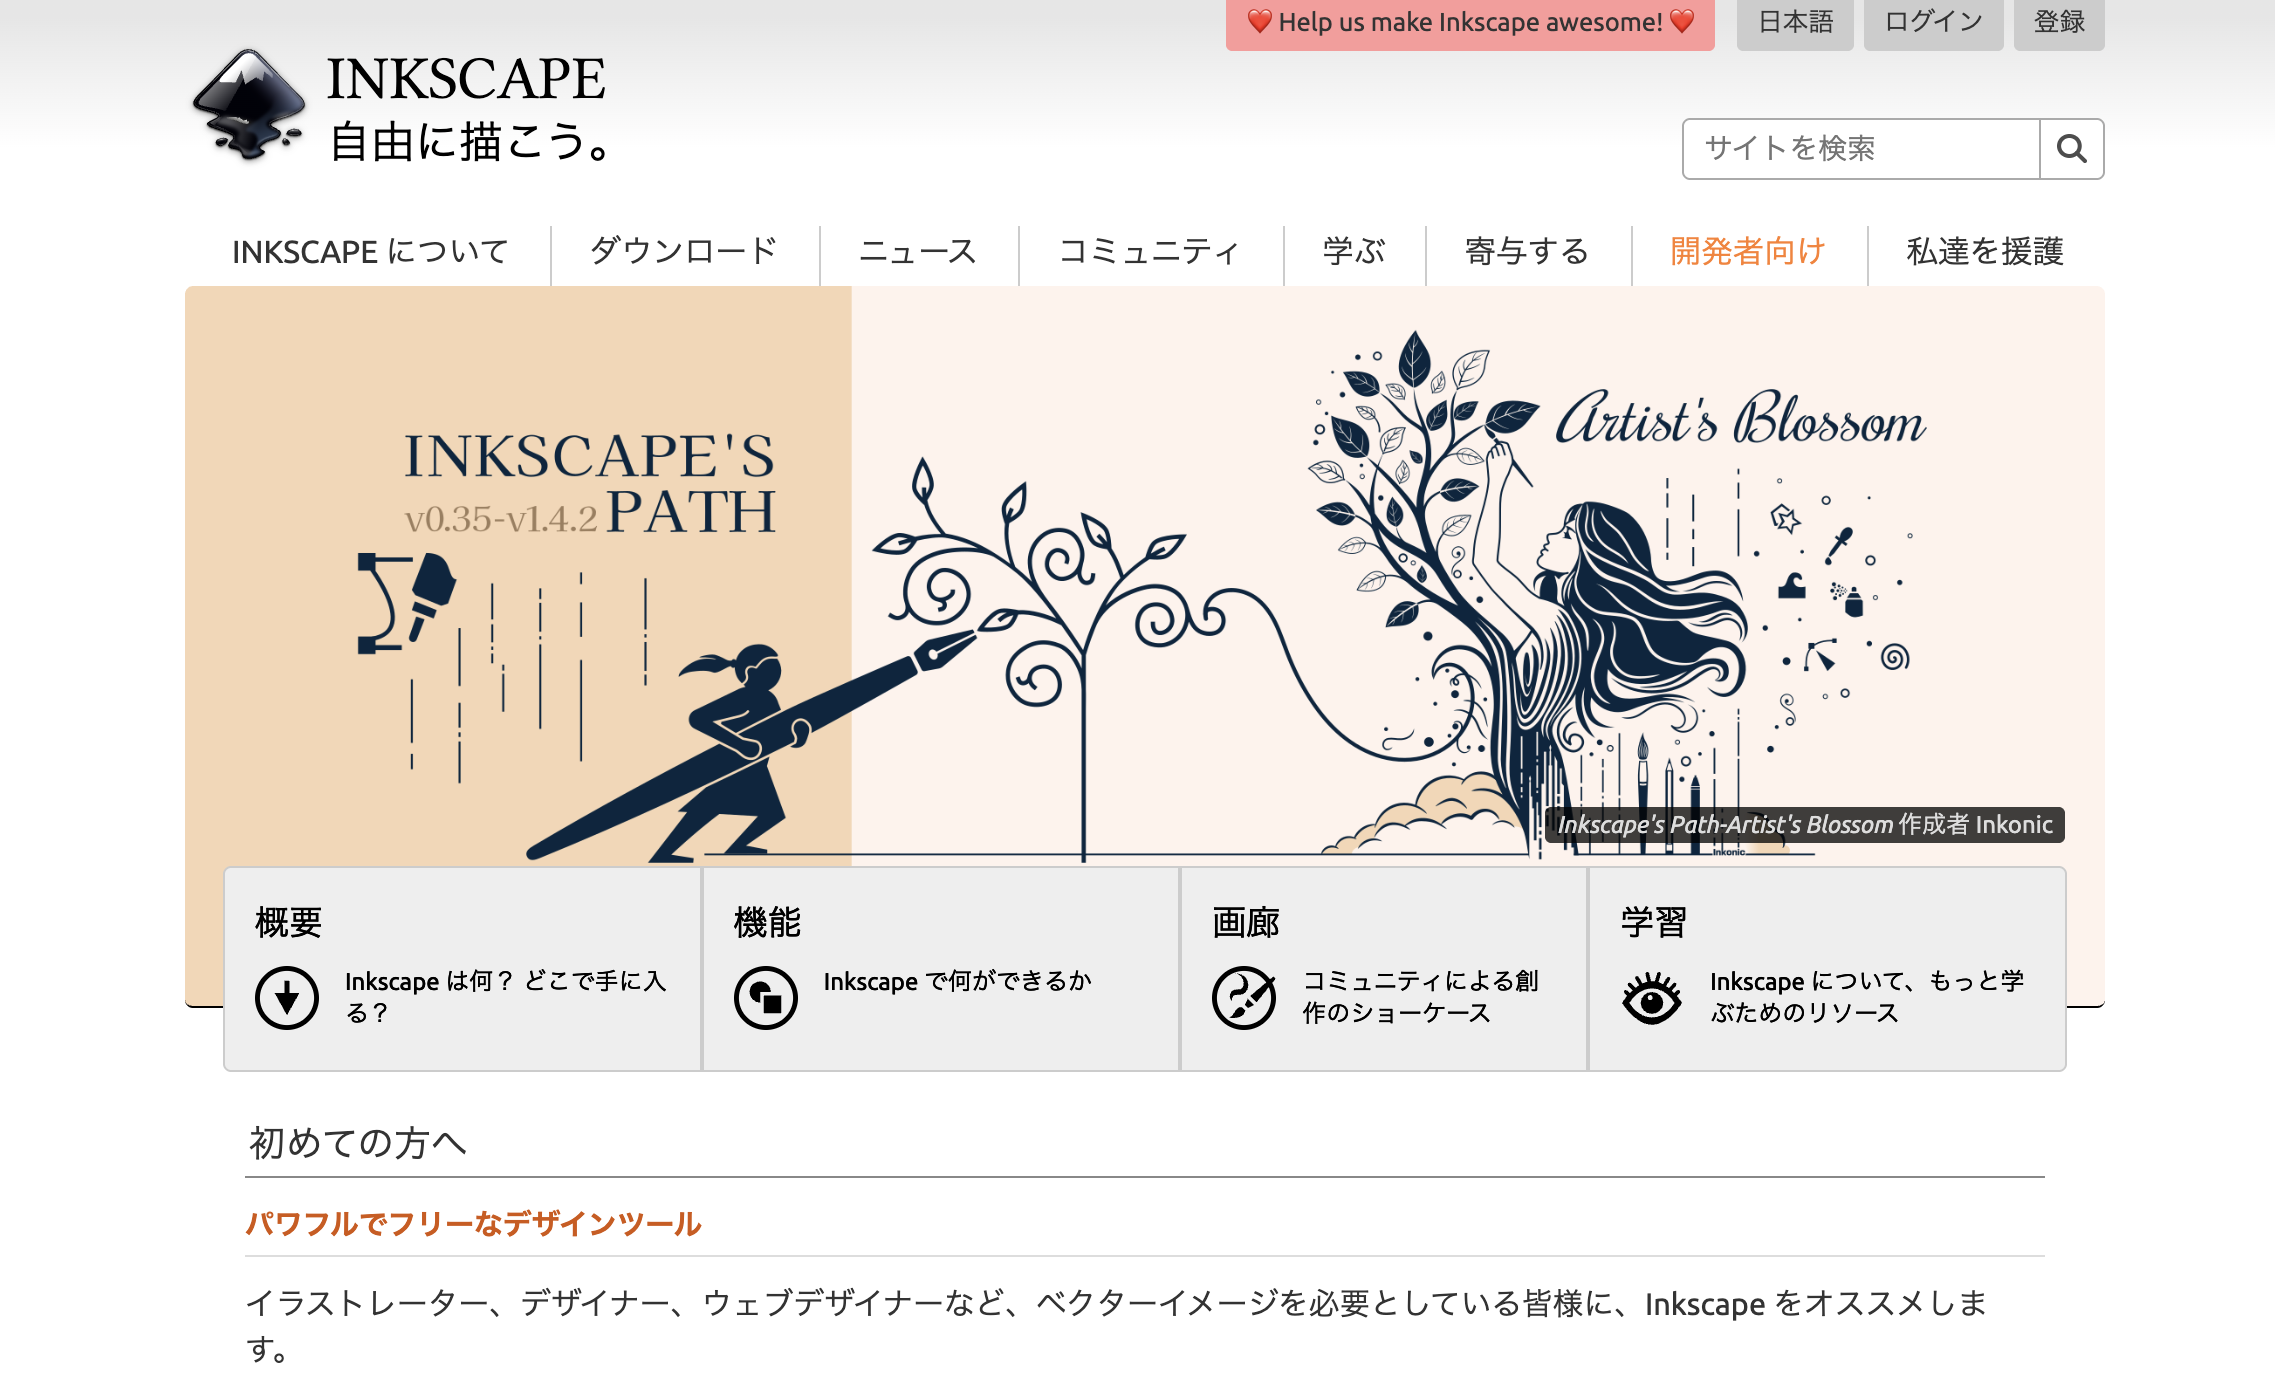The width and height of the screenshot is (2275, 1396).
Task: Open the 日本語 language selector
Action: (x=1795, y=23)
